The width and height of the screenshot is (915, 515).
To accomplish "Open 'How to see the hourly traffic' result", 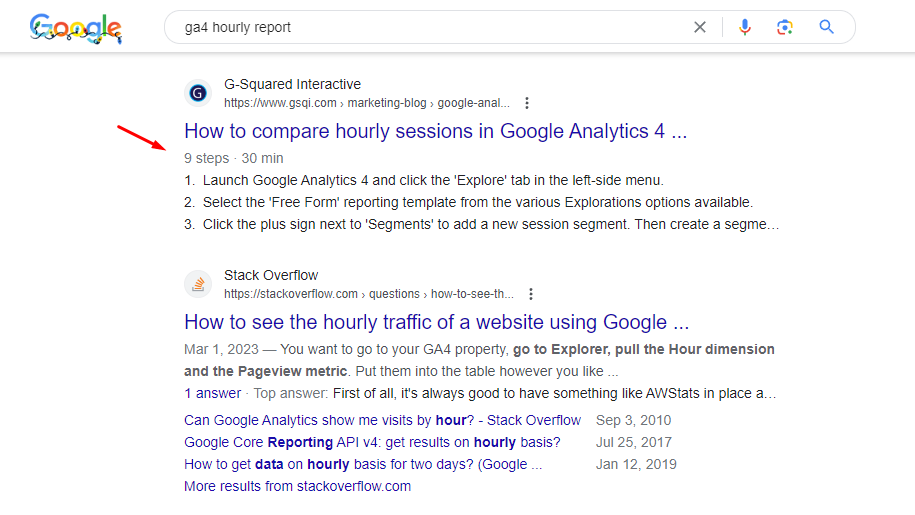I will [x=436, y=322].
